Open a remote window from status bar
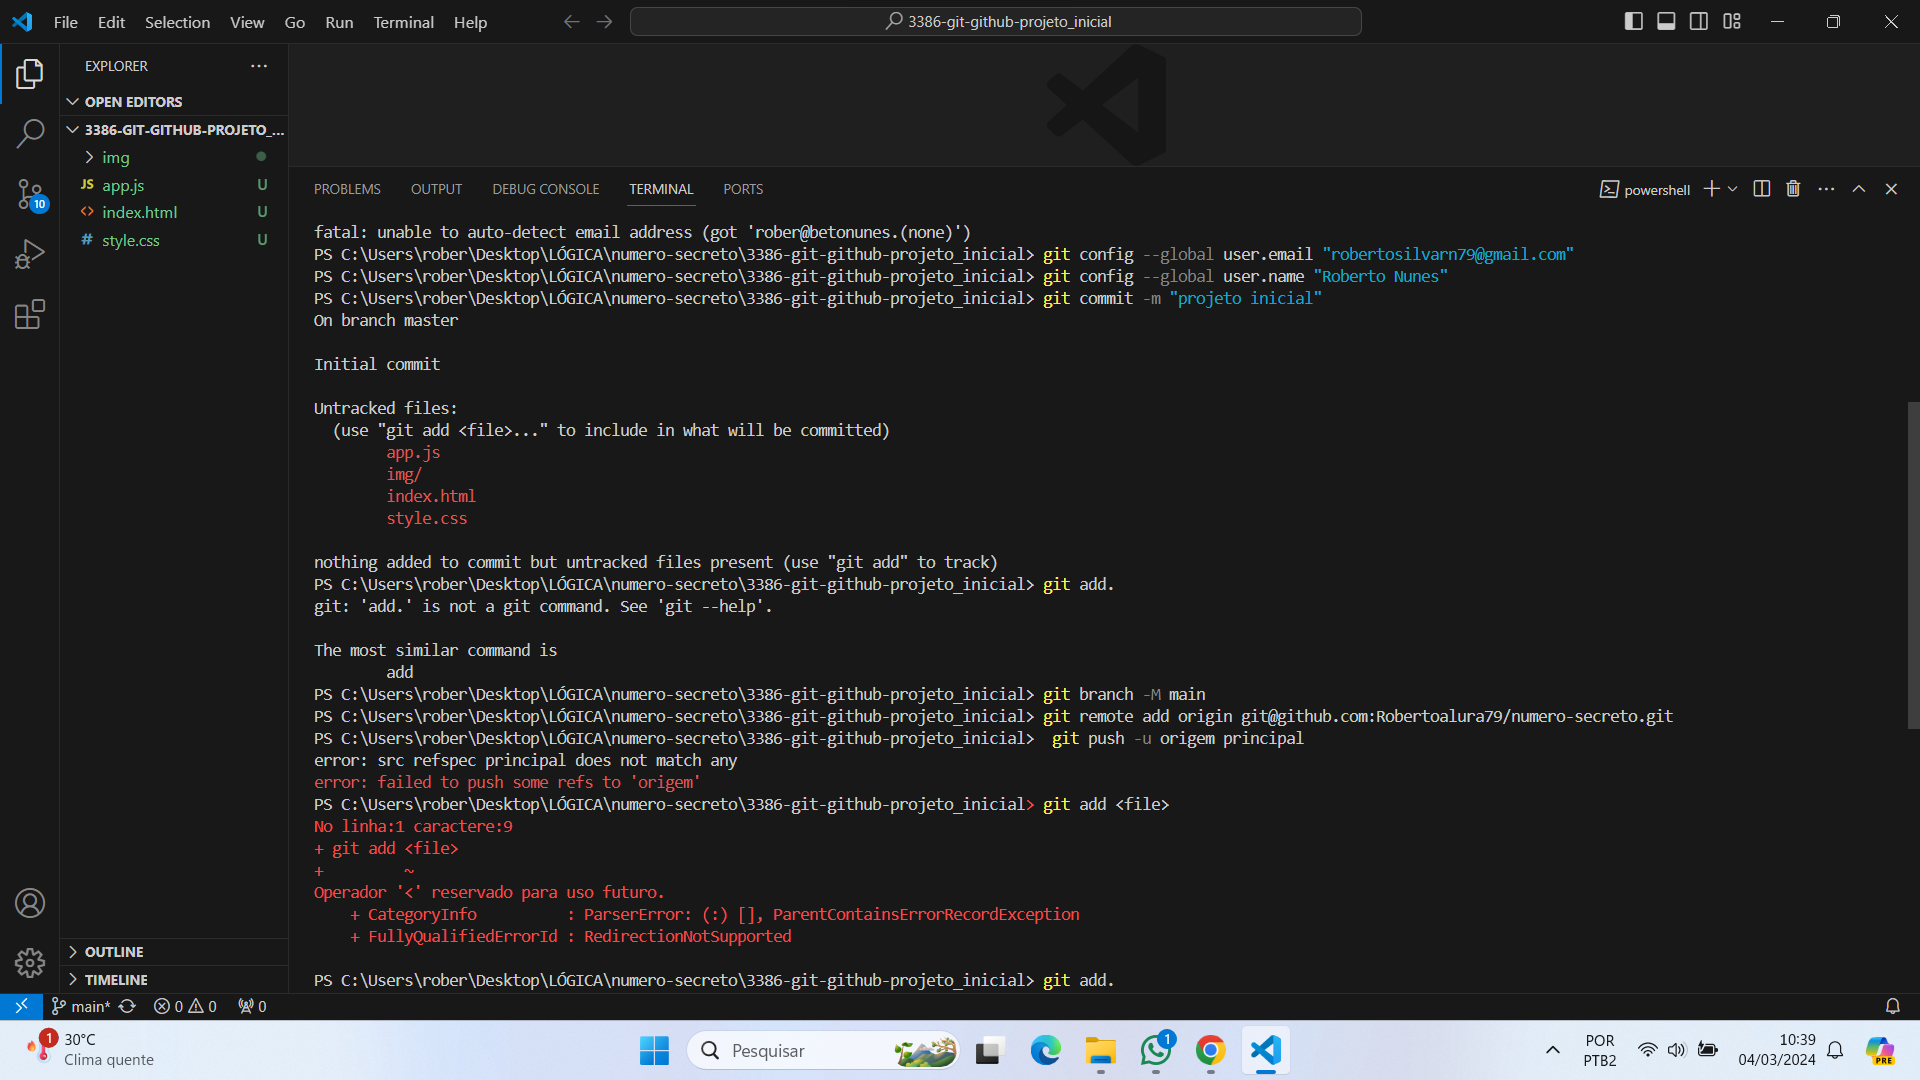This screenshot has width=1920, height=1080. [21, 1006]
